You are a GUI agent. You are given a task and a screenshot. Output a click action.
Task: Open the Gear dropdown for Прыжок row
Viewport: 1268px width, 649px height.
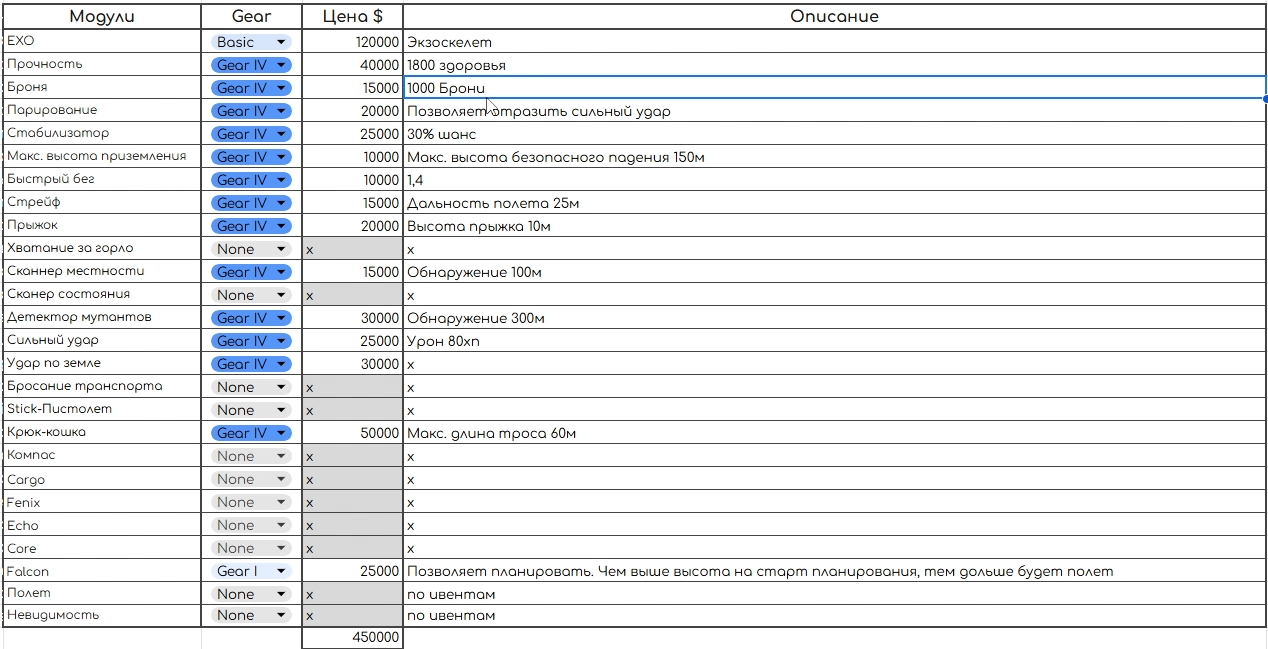click(251, 226)
